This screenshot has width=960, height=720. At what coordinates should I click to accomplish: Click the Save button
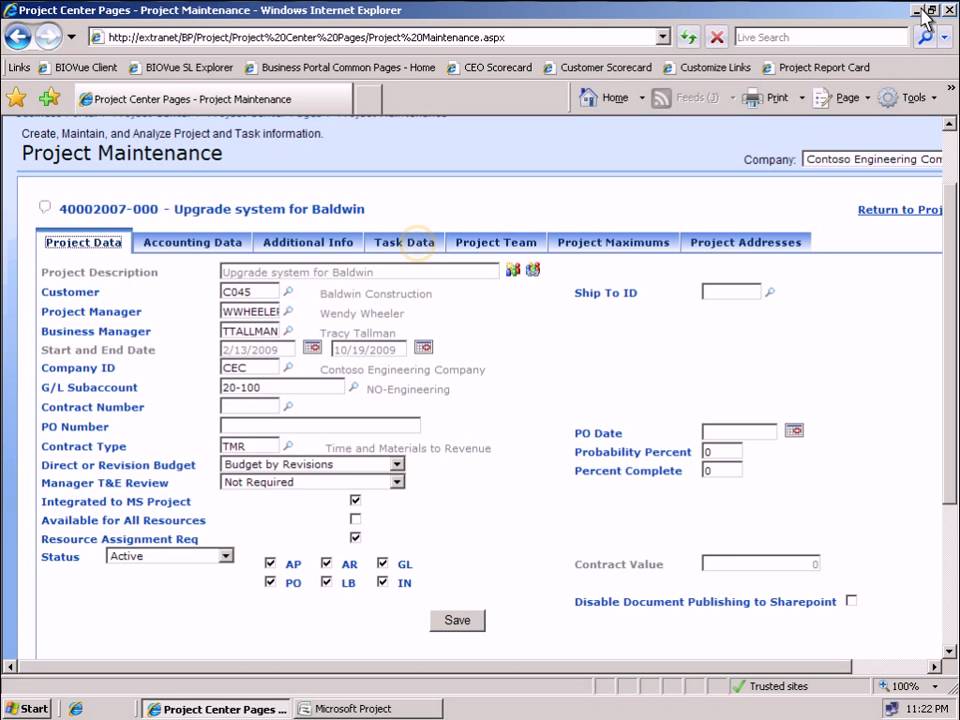pos(457,620)
